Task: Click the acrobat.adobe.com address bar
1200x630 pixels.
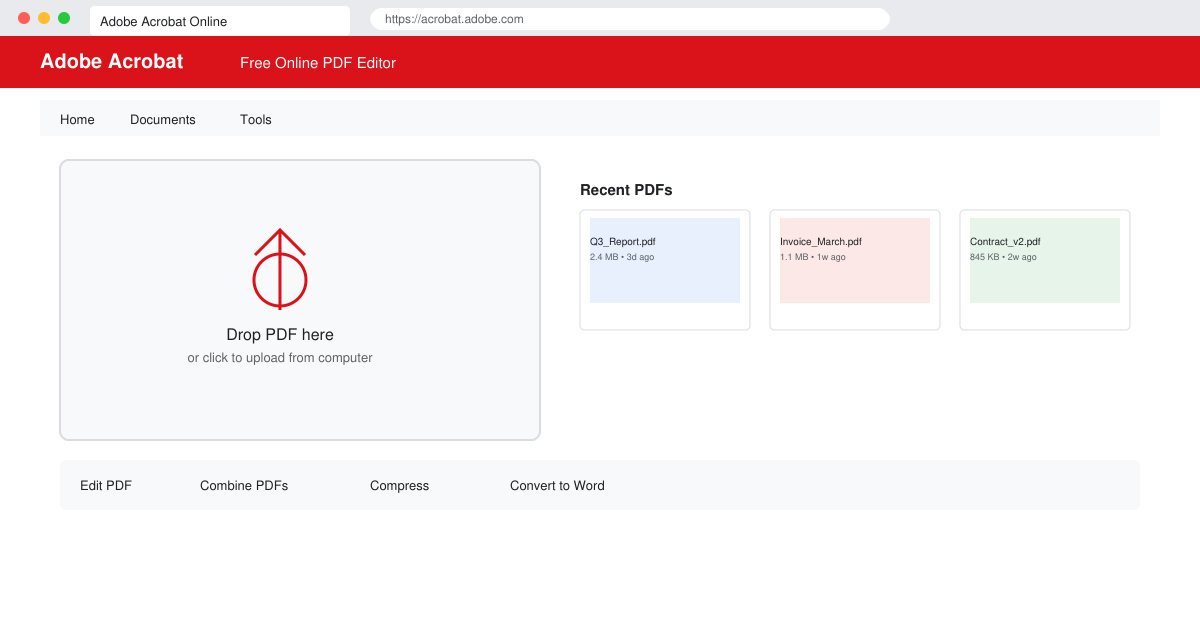Action: pos(630,19)
